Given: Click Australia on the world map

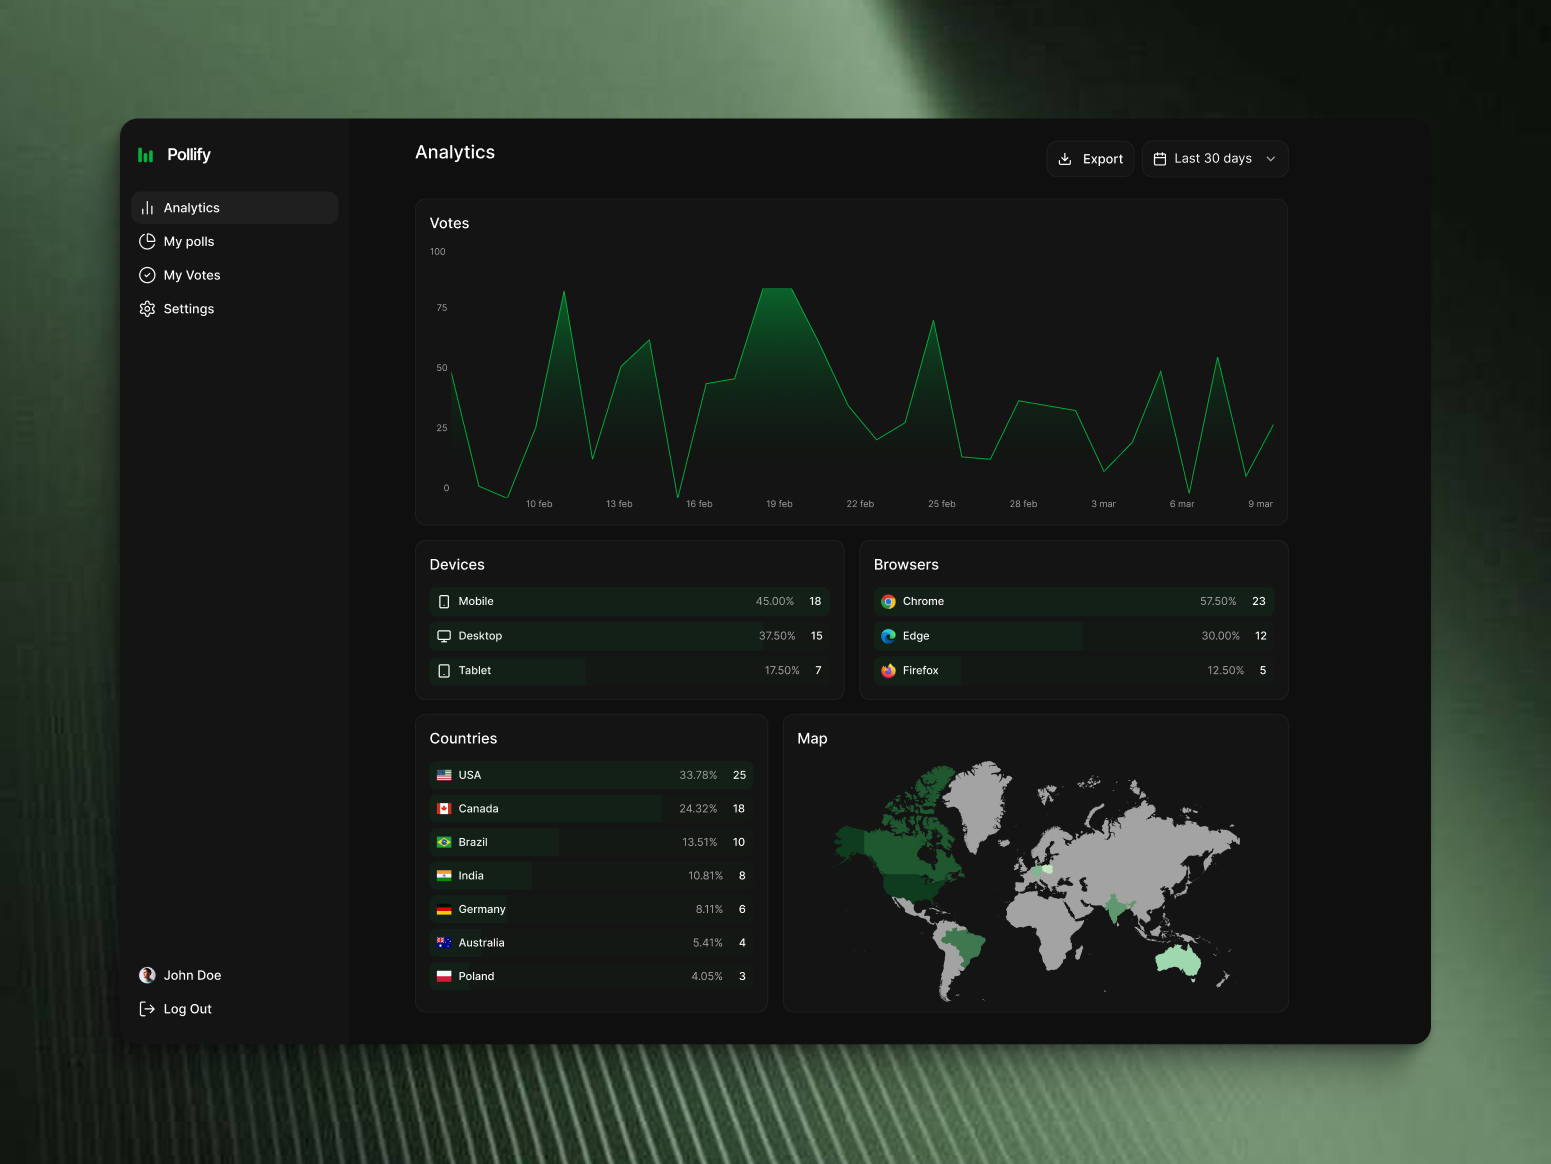Looking at the screenshot, I should coord(1180,960).
